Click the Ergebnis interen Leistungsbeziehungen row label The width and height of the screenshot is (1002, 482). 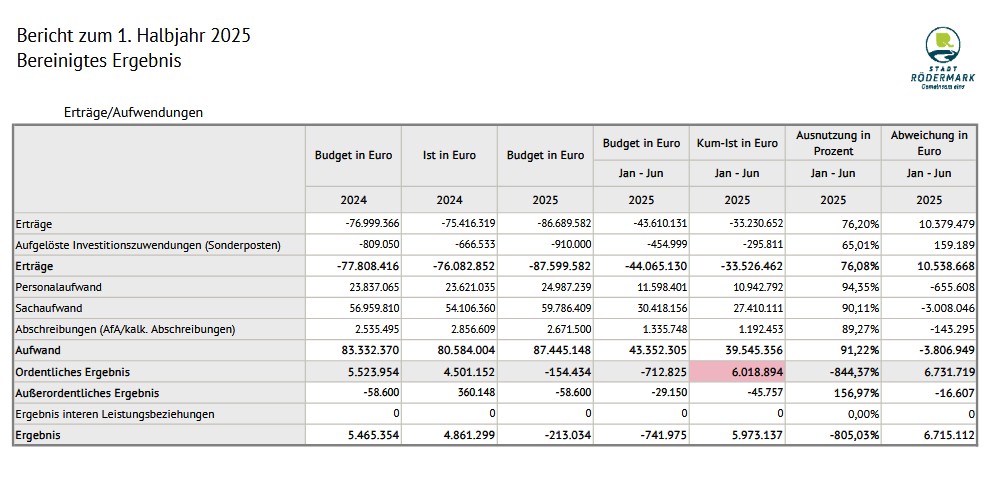pyautogui.click(x=115, y=414)
